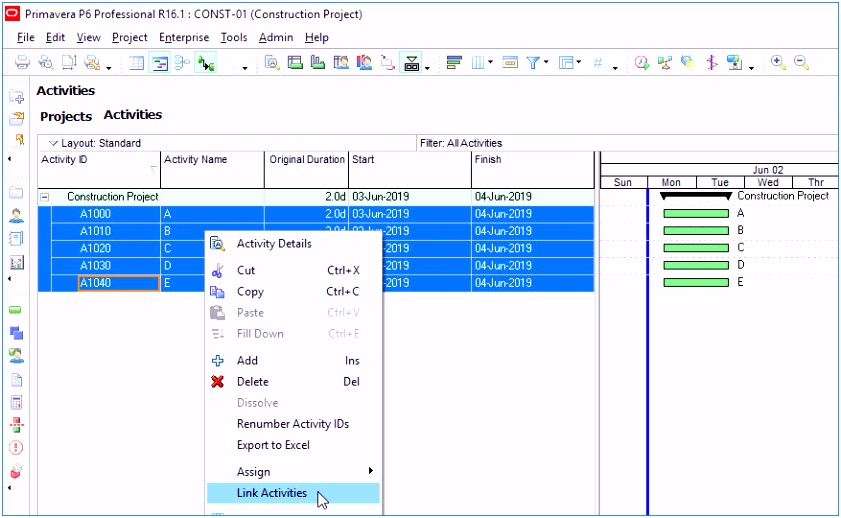The width and height of the screenshot is (841, 518).
Task: Open the File menu
Action: point(26,38)
